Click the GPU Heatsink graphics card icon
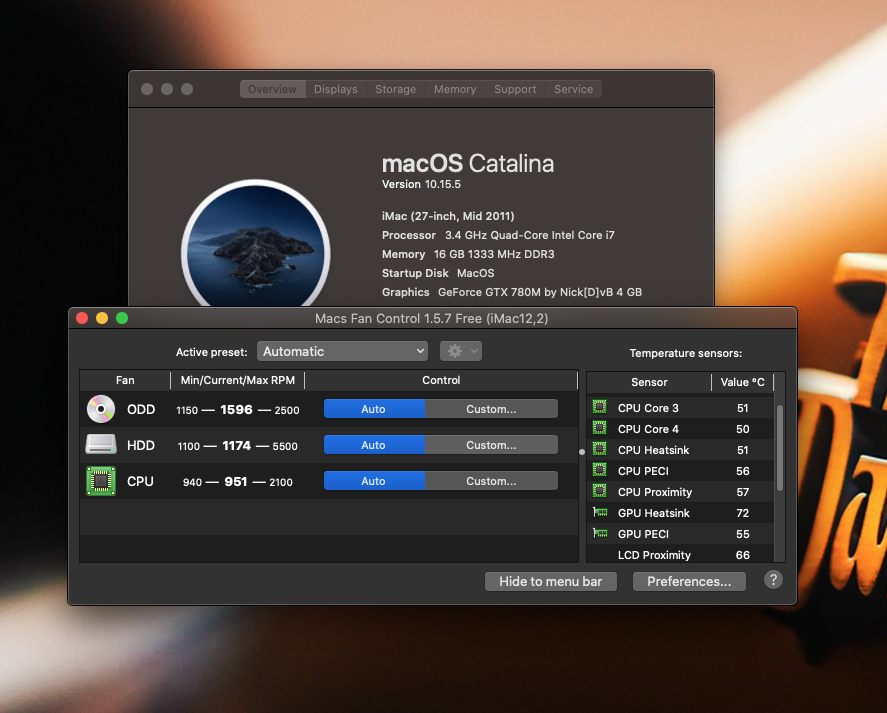Screen dimensions: 887x713 600,512
